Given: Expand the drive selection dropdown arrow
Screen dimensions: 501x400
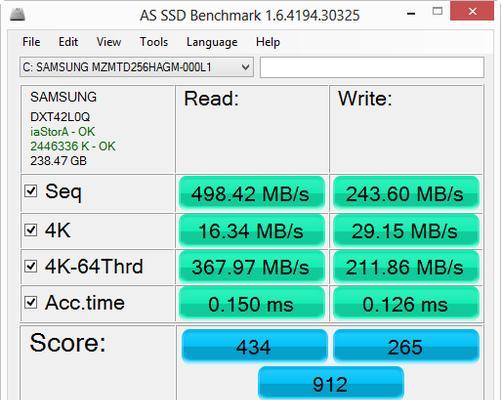Looking at the screenshot, I should 245,67.
